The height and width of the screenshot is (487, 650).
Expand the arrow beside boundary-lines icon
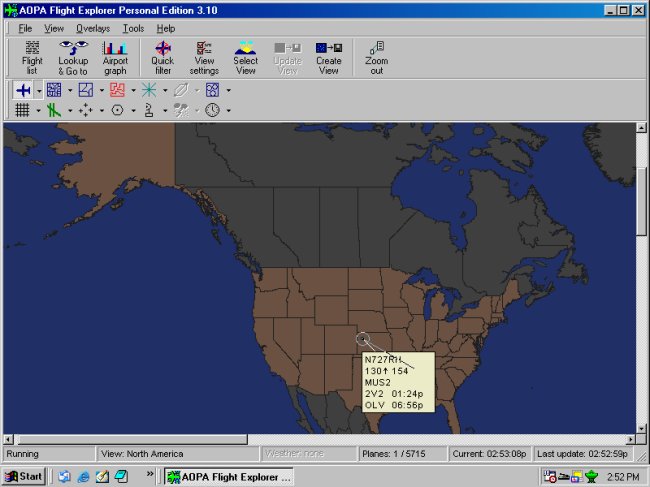[102, 90]
